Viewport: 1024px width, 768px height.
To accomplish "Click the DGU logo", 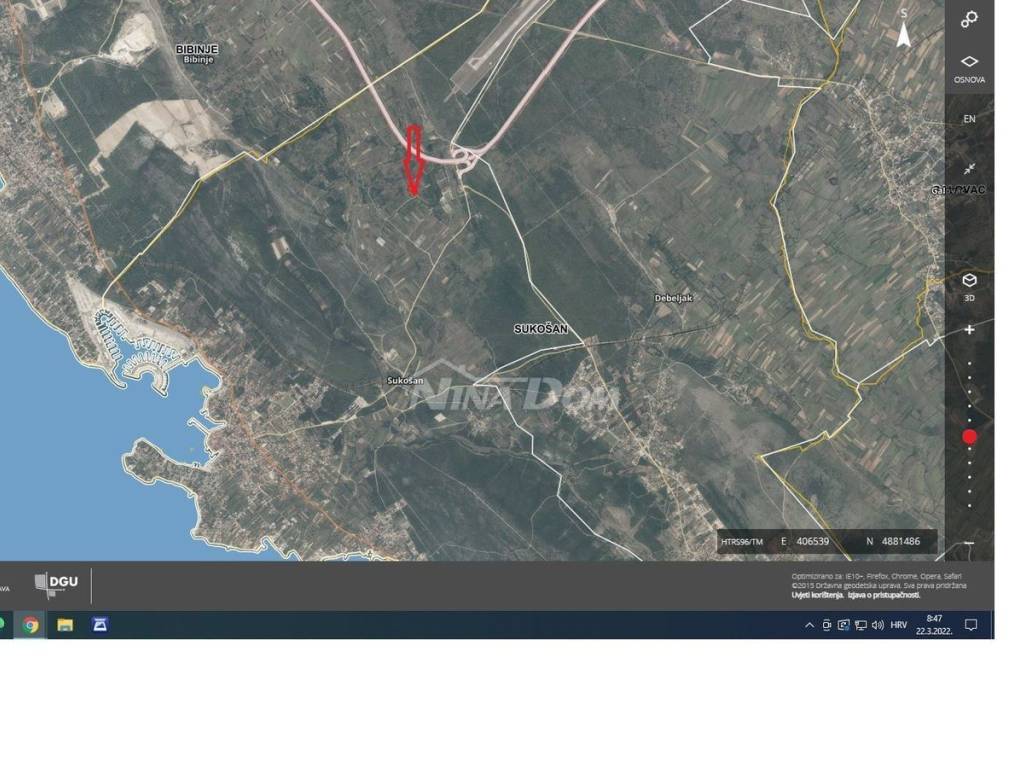I will 56,584.
